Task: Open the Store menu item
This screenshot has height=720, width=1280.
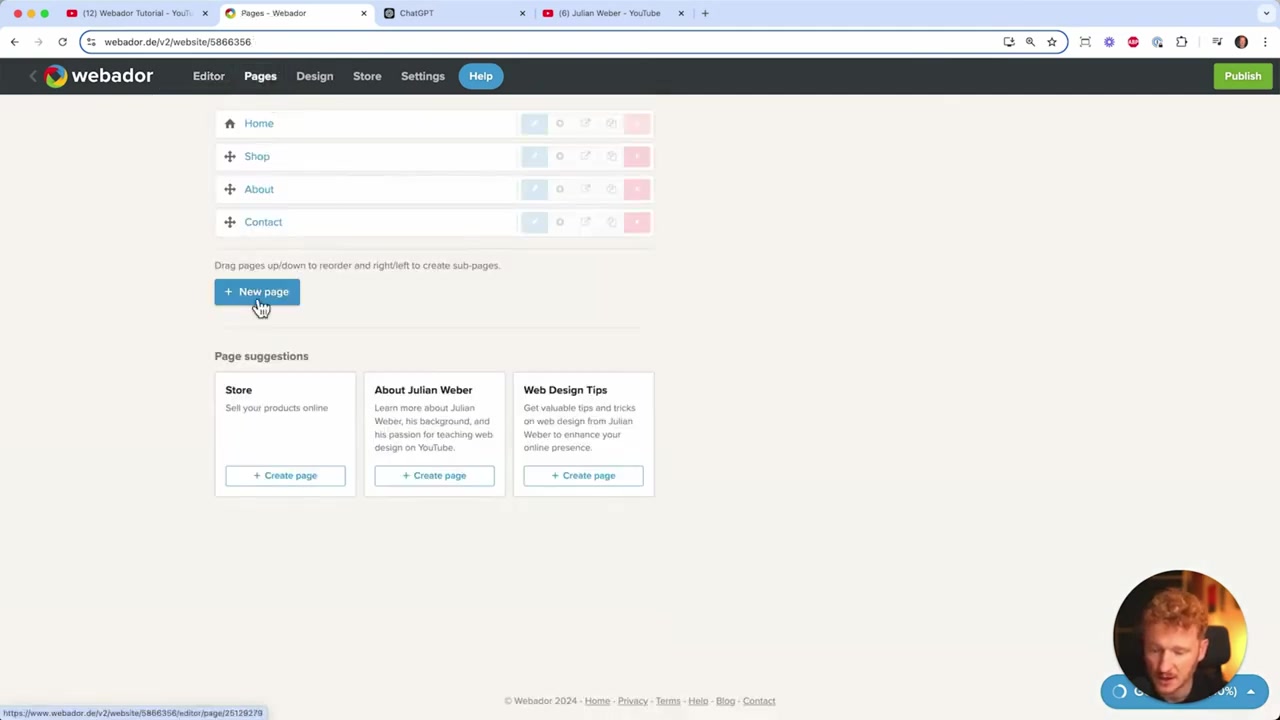Action: pyautogui.click(x=367, y=76)
